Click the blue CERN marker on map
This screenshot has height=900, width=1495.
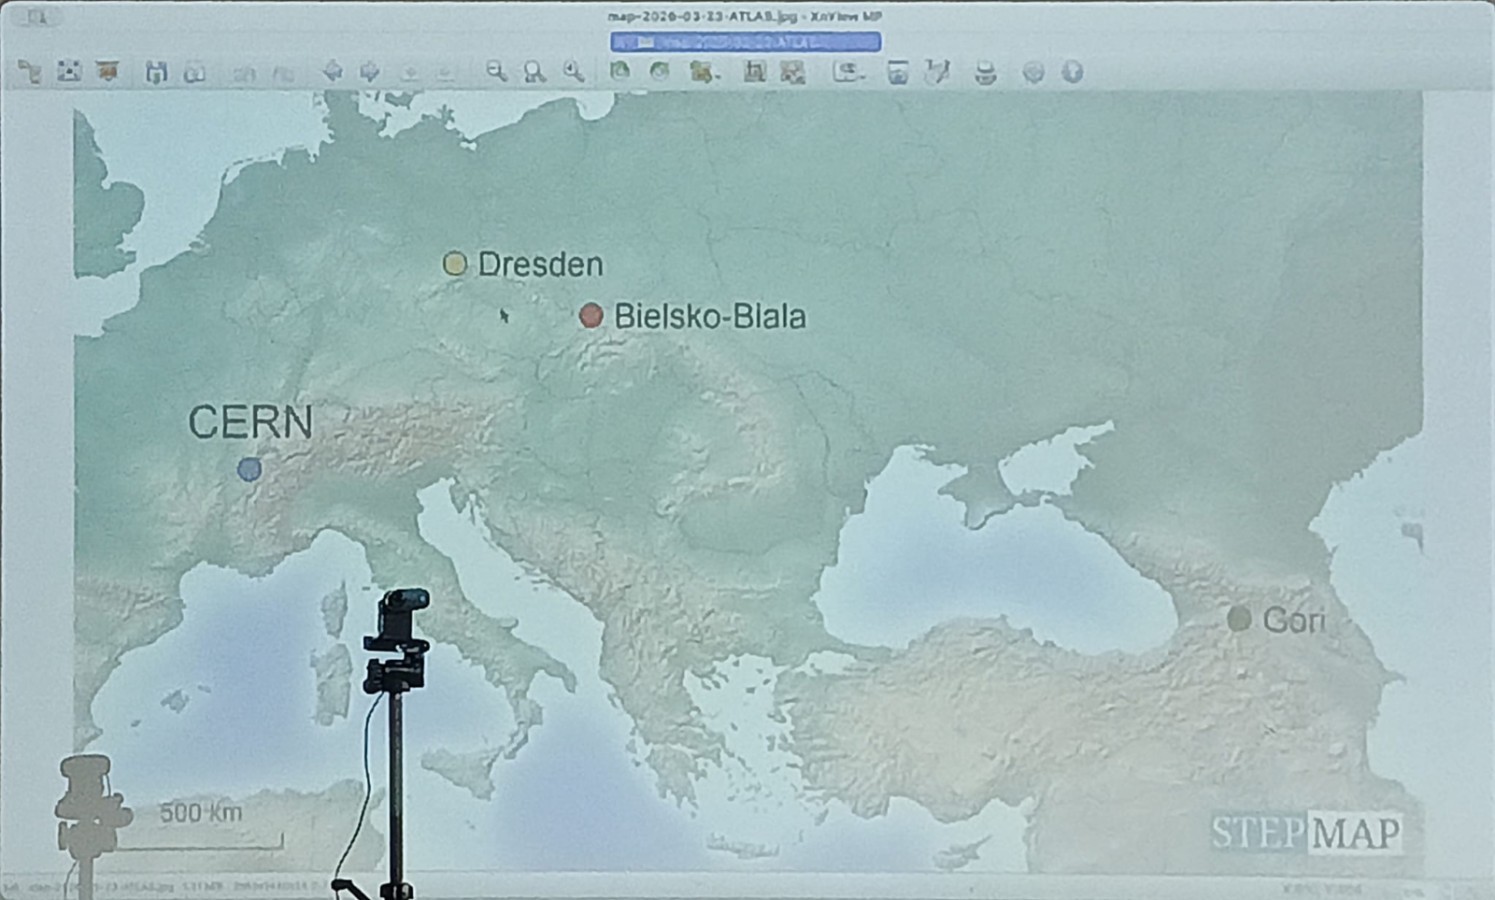tap(249, 468)
